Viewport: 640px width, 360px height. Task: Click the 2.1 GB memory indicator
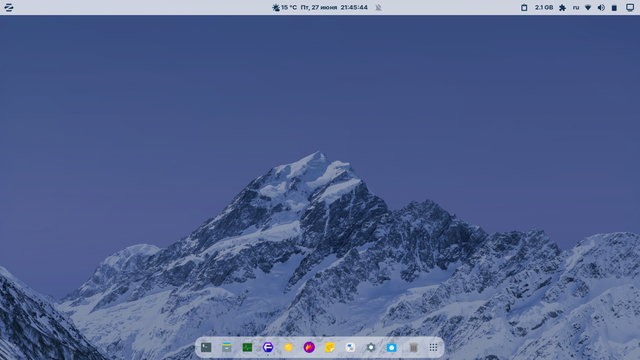tap(544, 7)
